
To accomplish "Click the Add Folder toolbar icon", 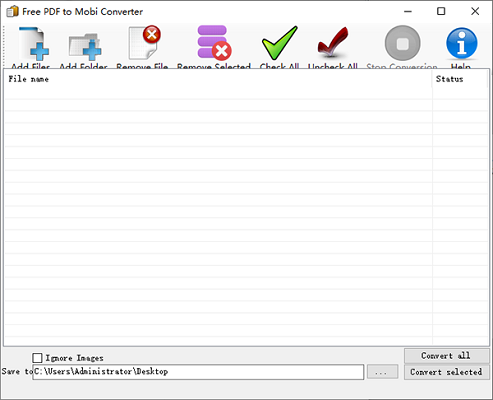I will point(85,46).
